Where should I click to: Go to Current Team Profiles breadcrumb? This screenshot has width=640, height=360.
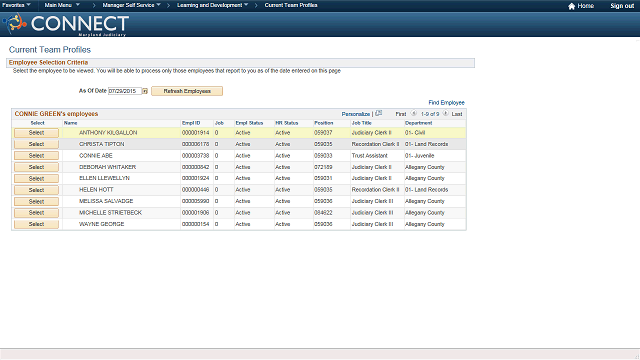coord(291,5)
